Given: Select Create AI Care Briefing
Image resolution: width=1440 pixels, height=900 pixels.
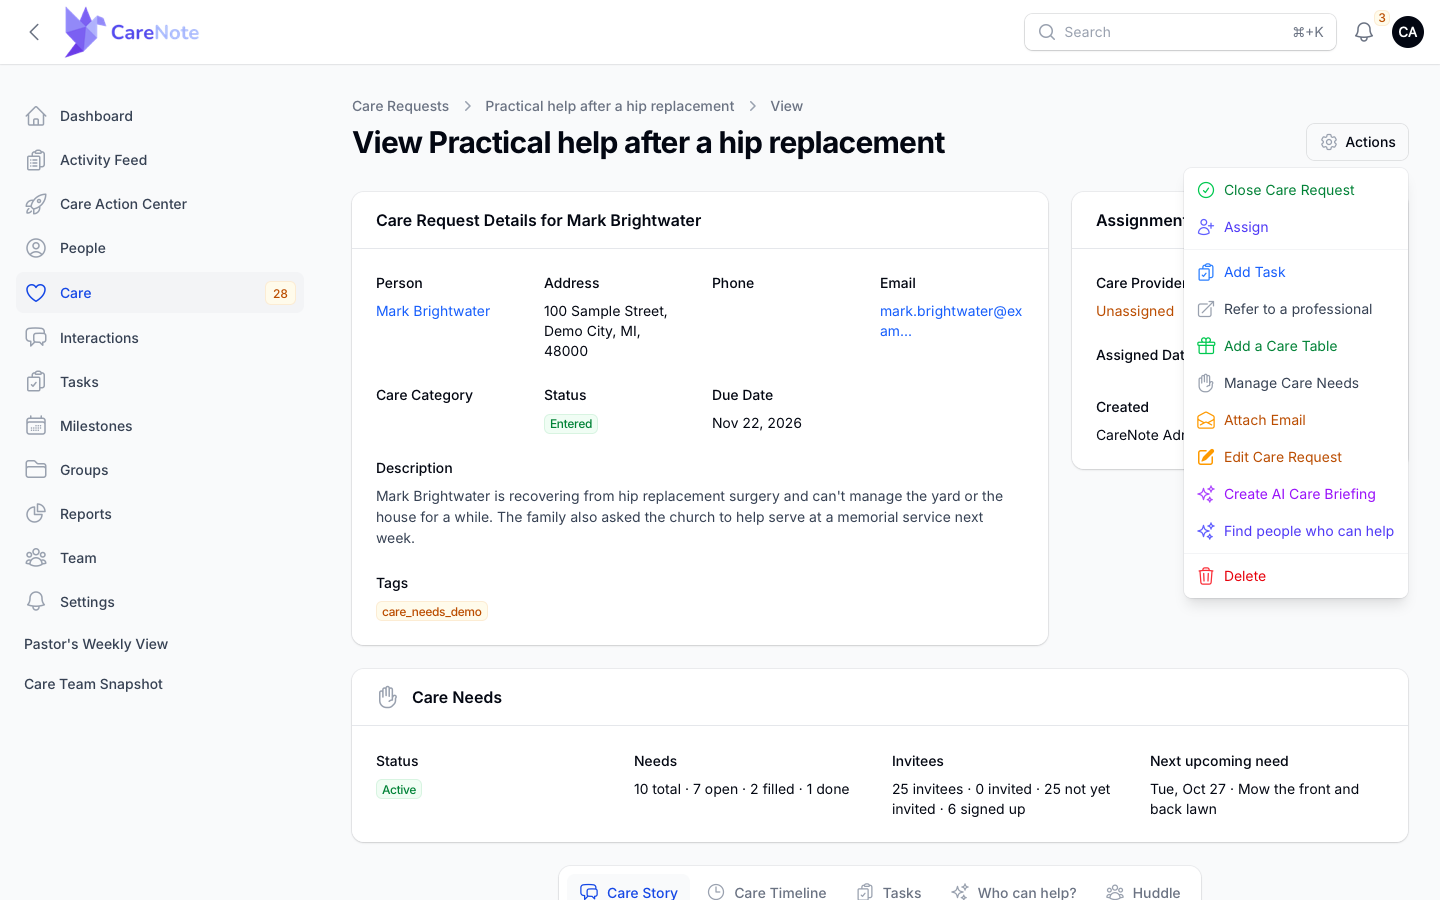Looking at the screenshot, I should pos(1296,494).
